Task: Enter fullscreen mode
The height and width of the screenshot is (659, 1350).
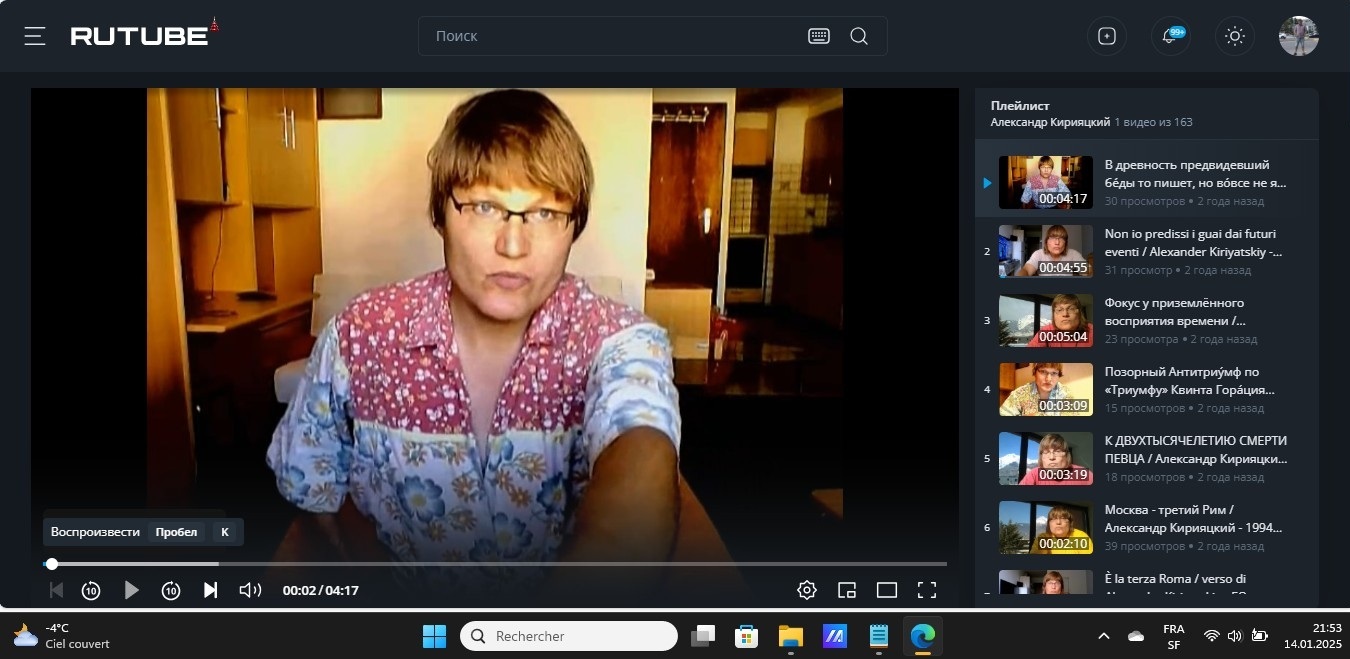Action: point(927,590)
